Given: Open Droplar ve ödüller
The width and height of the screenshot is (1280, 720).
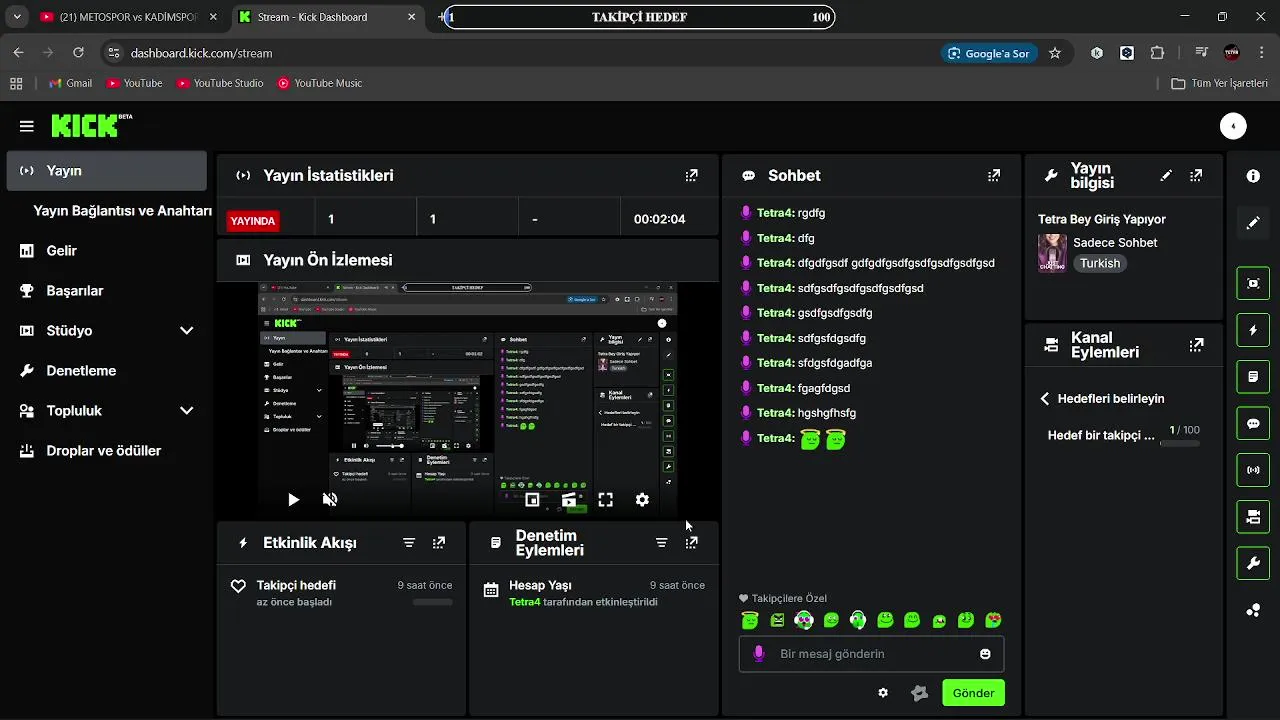Looking at the screenshot, I should [106, 451].
